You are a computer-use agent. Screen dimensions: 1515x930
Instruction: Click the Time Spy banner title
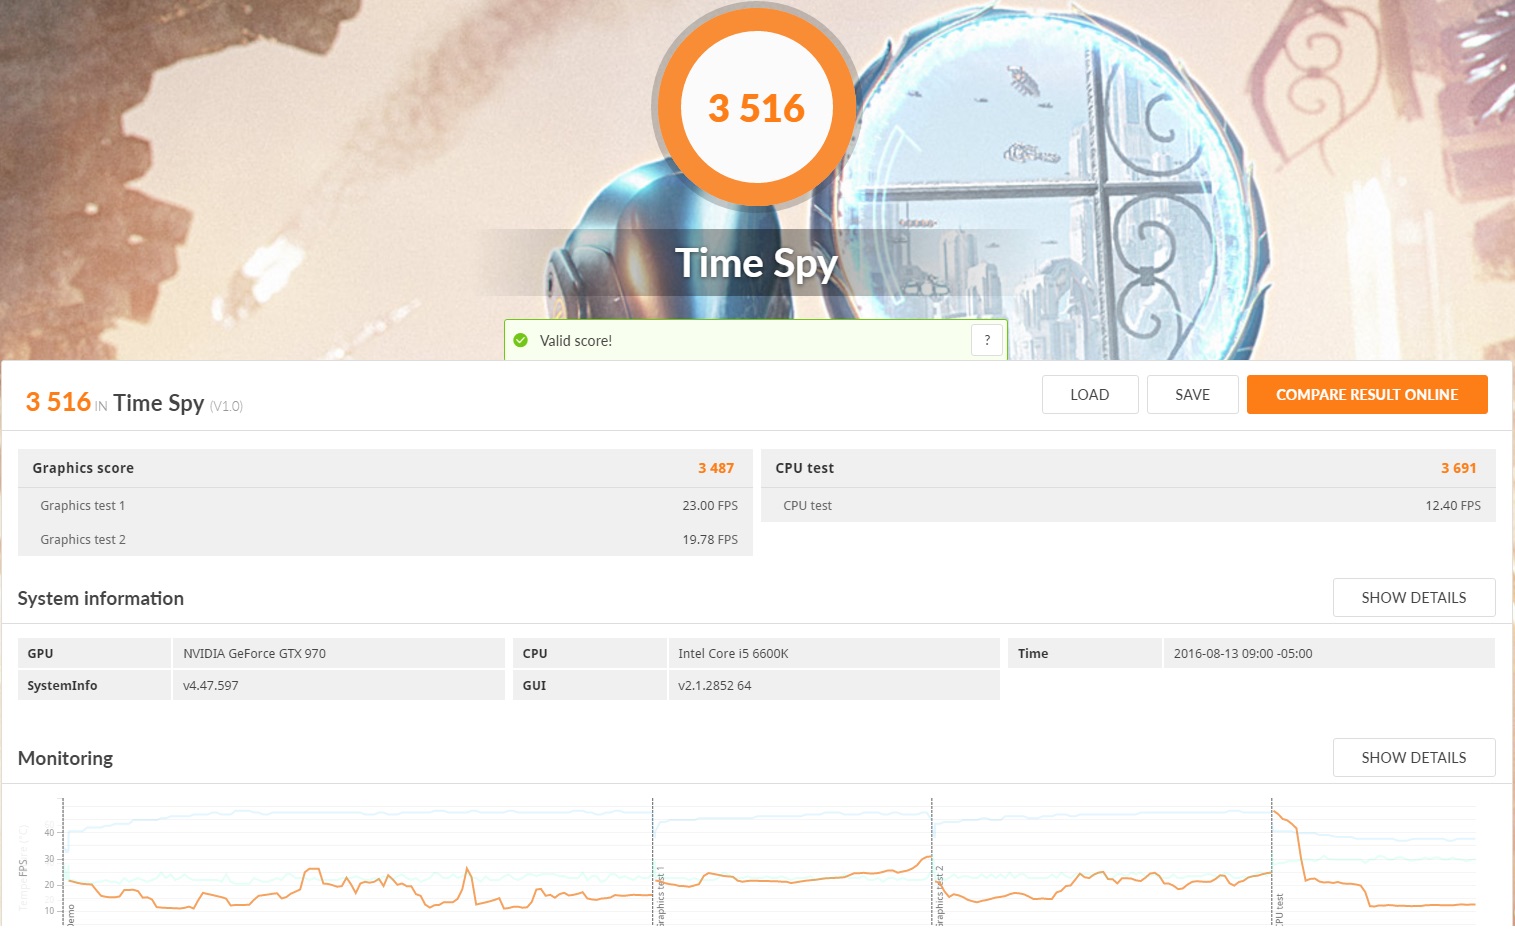pos(756,263)
